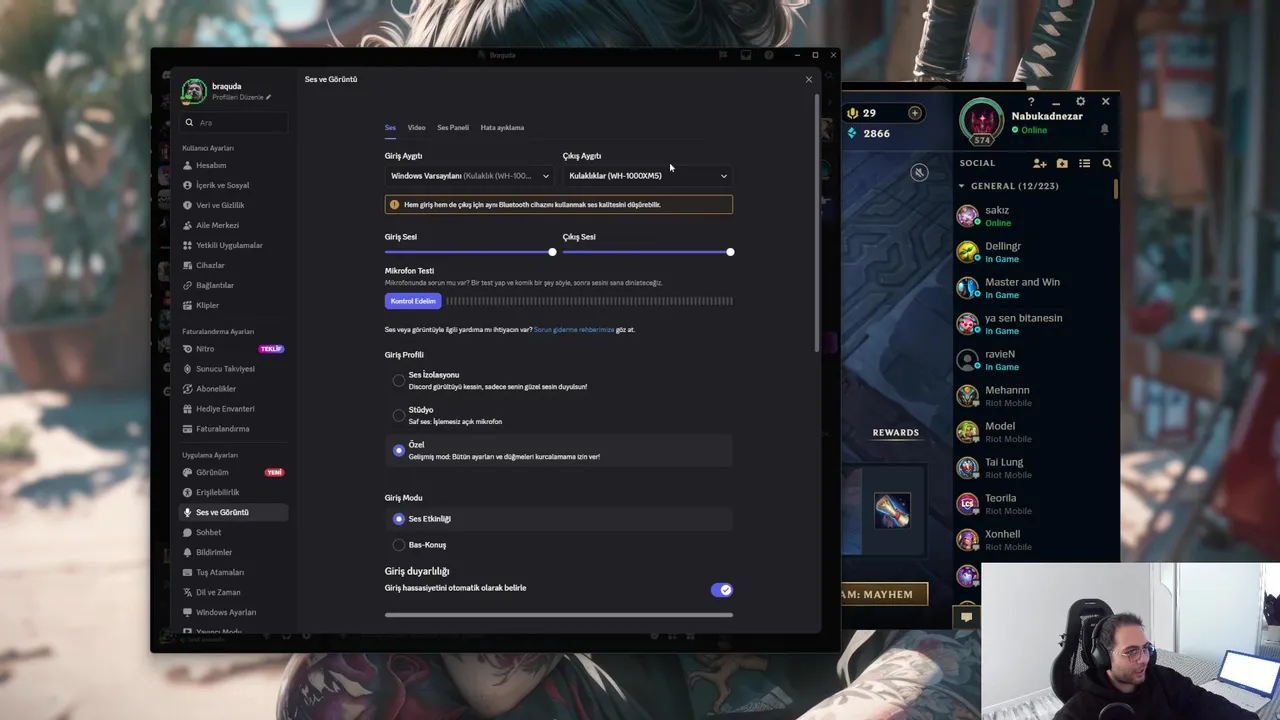Click League help question mark icon
The height and width of the screenshot is (720, 1280).
coord(1031,101)
